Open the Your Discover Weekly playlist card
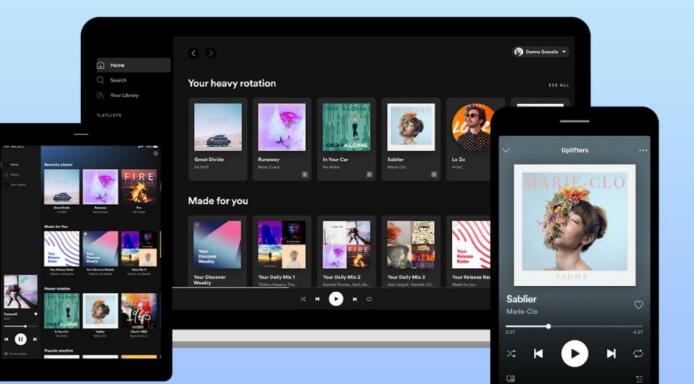Screen dimensions: 694x384 pyautogui.click(x=218, y=251)
